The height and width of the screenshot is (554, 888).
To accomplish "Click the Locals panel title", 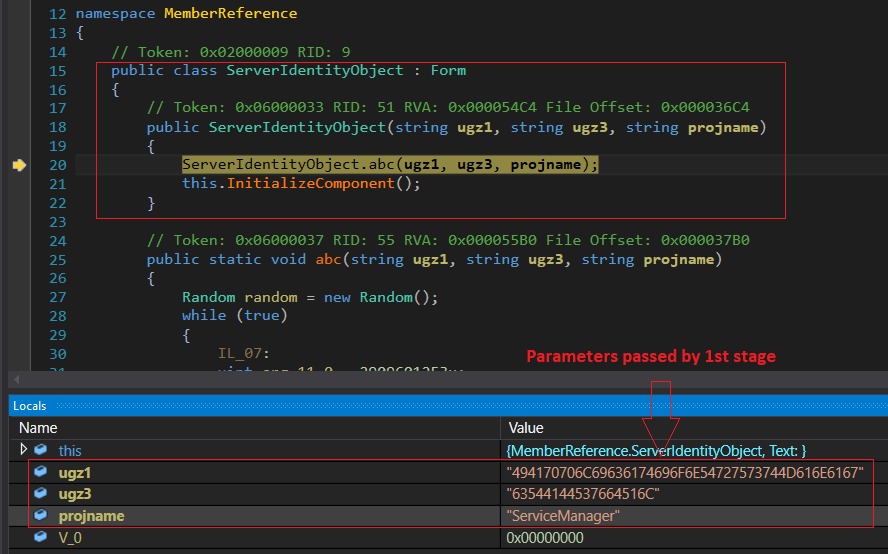I will pos(29,406).
